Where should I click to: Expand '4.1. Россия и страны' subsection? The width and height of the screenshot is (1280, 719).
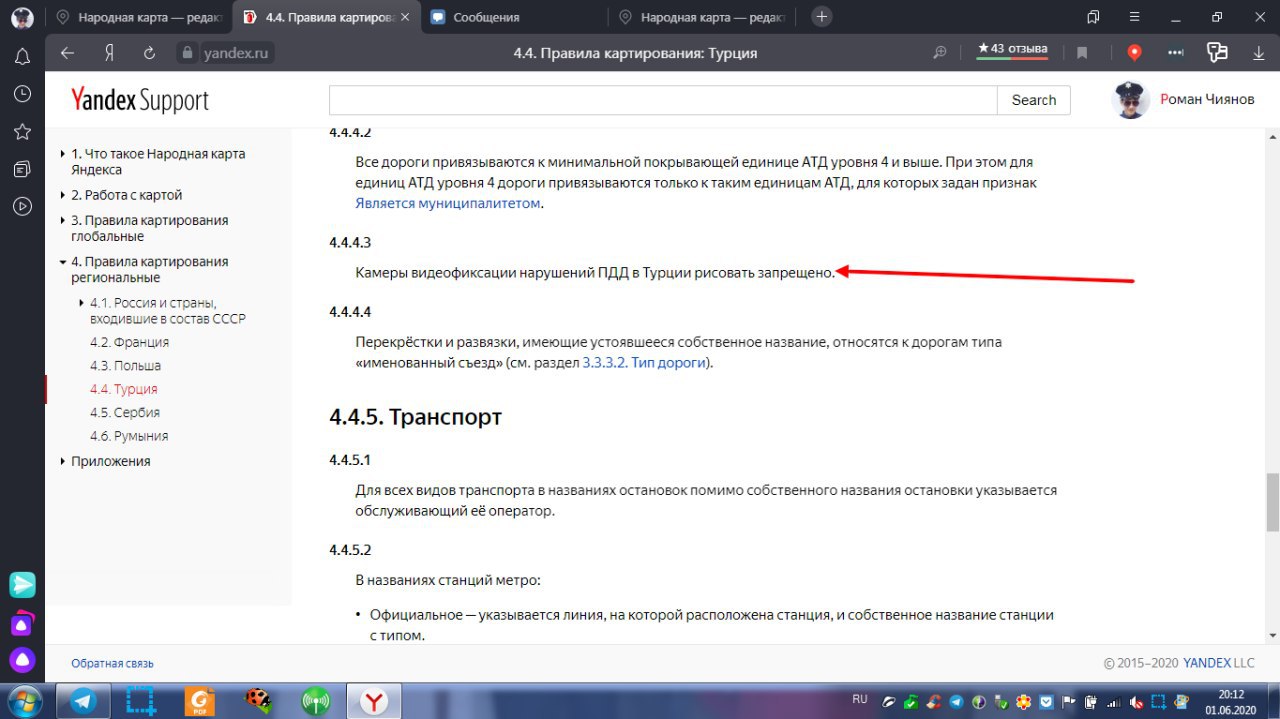167,311
